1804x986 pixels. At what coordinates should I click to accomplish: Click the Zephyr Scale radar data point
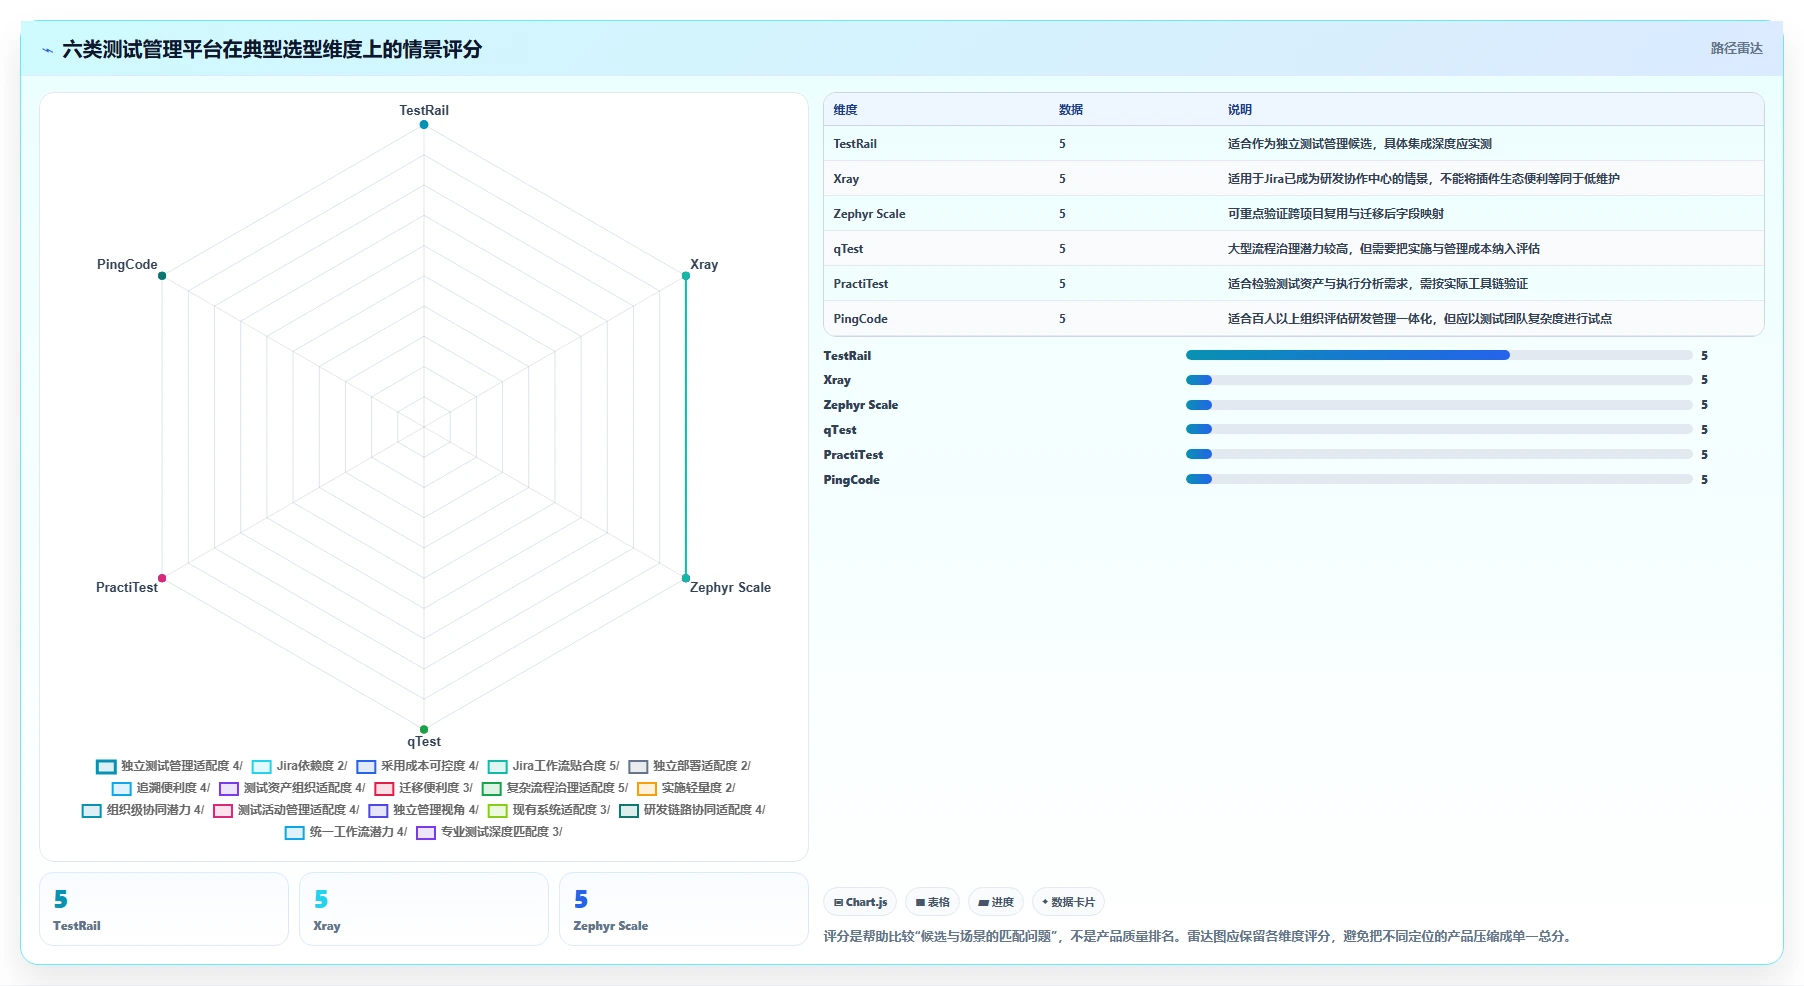coord(686,578)
